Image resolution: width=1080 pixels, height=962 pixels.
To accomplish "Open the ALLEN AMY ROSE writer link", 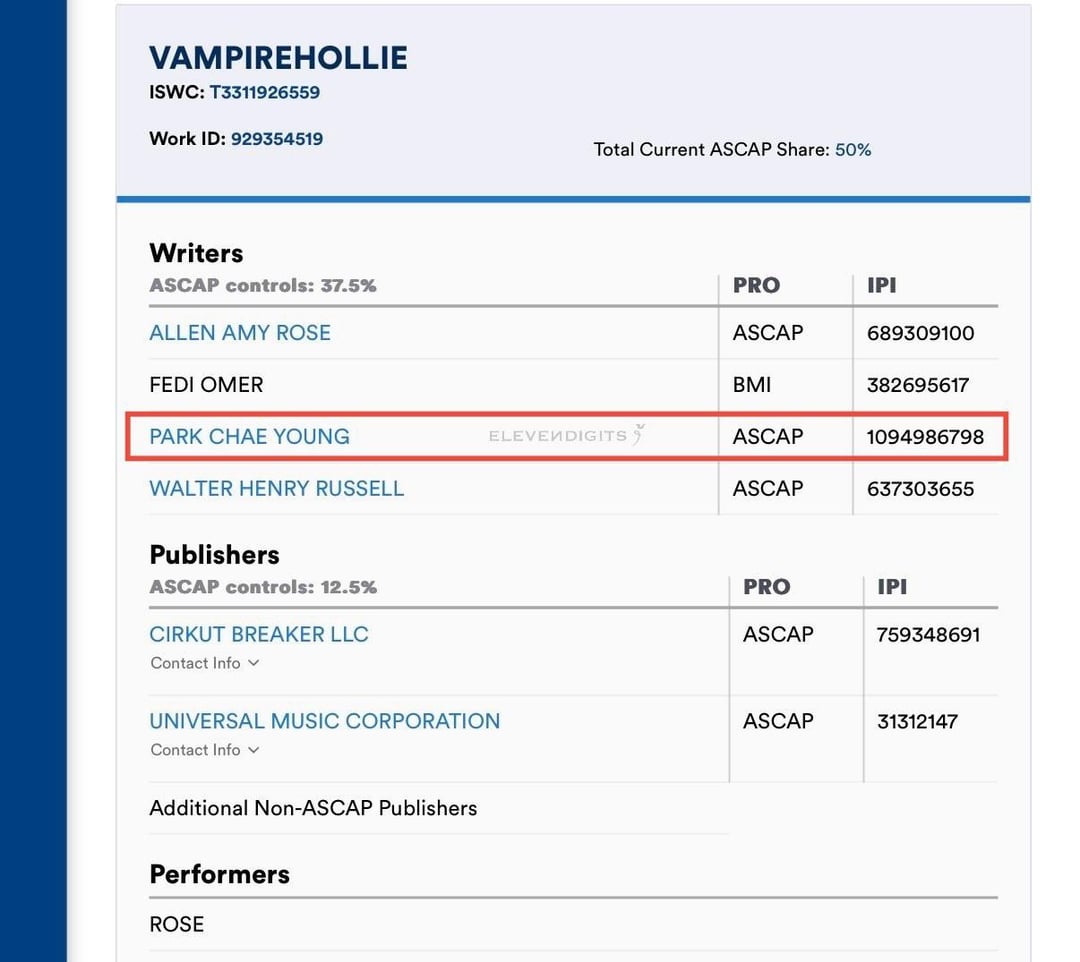I will point(240,333).
